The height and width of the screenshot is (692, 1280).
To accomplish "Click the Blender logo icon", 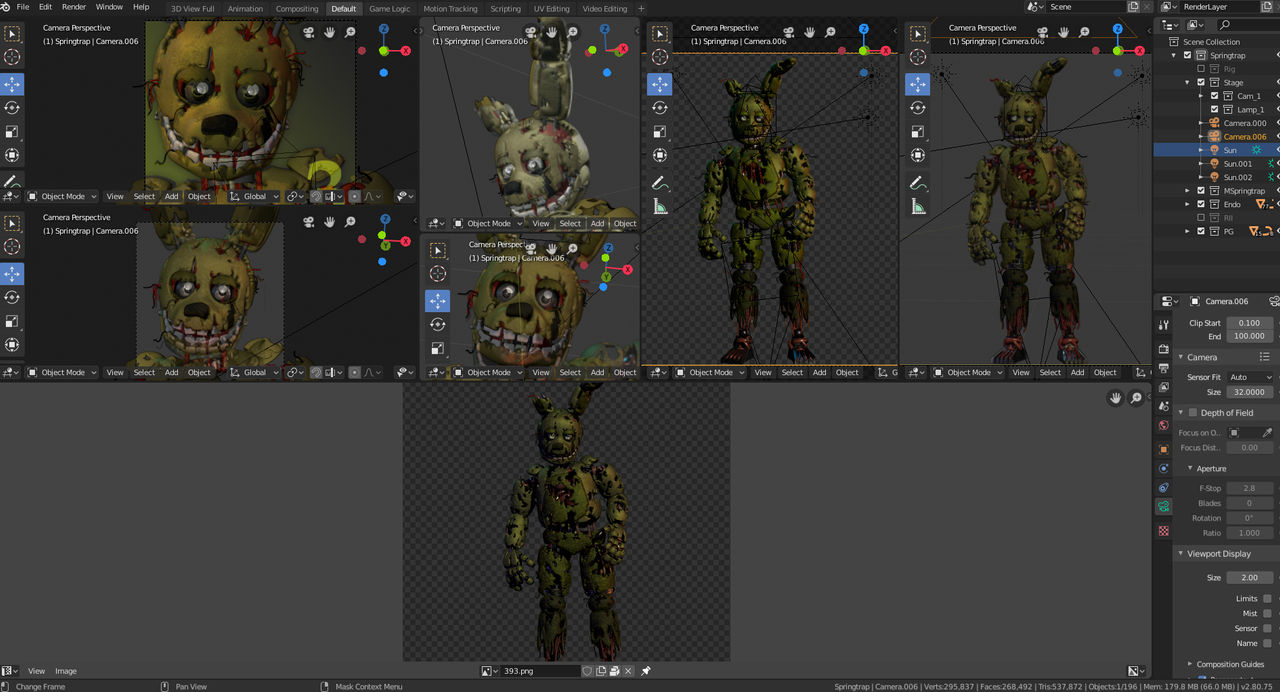I will [6, 7].
